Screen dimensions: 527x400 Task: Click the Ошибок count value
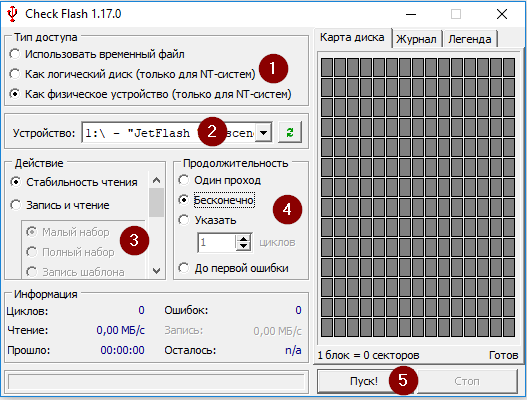[298, 310]
